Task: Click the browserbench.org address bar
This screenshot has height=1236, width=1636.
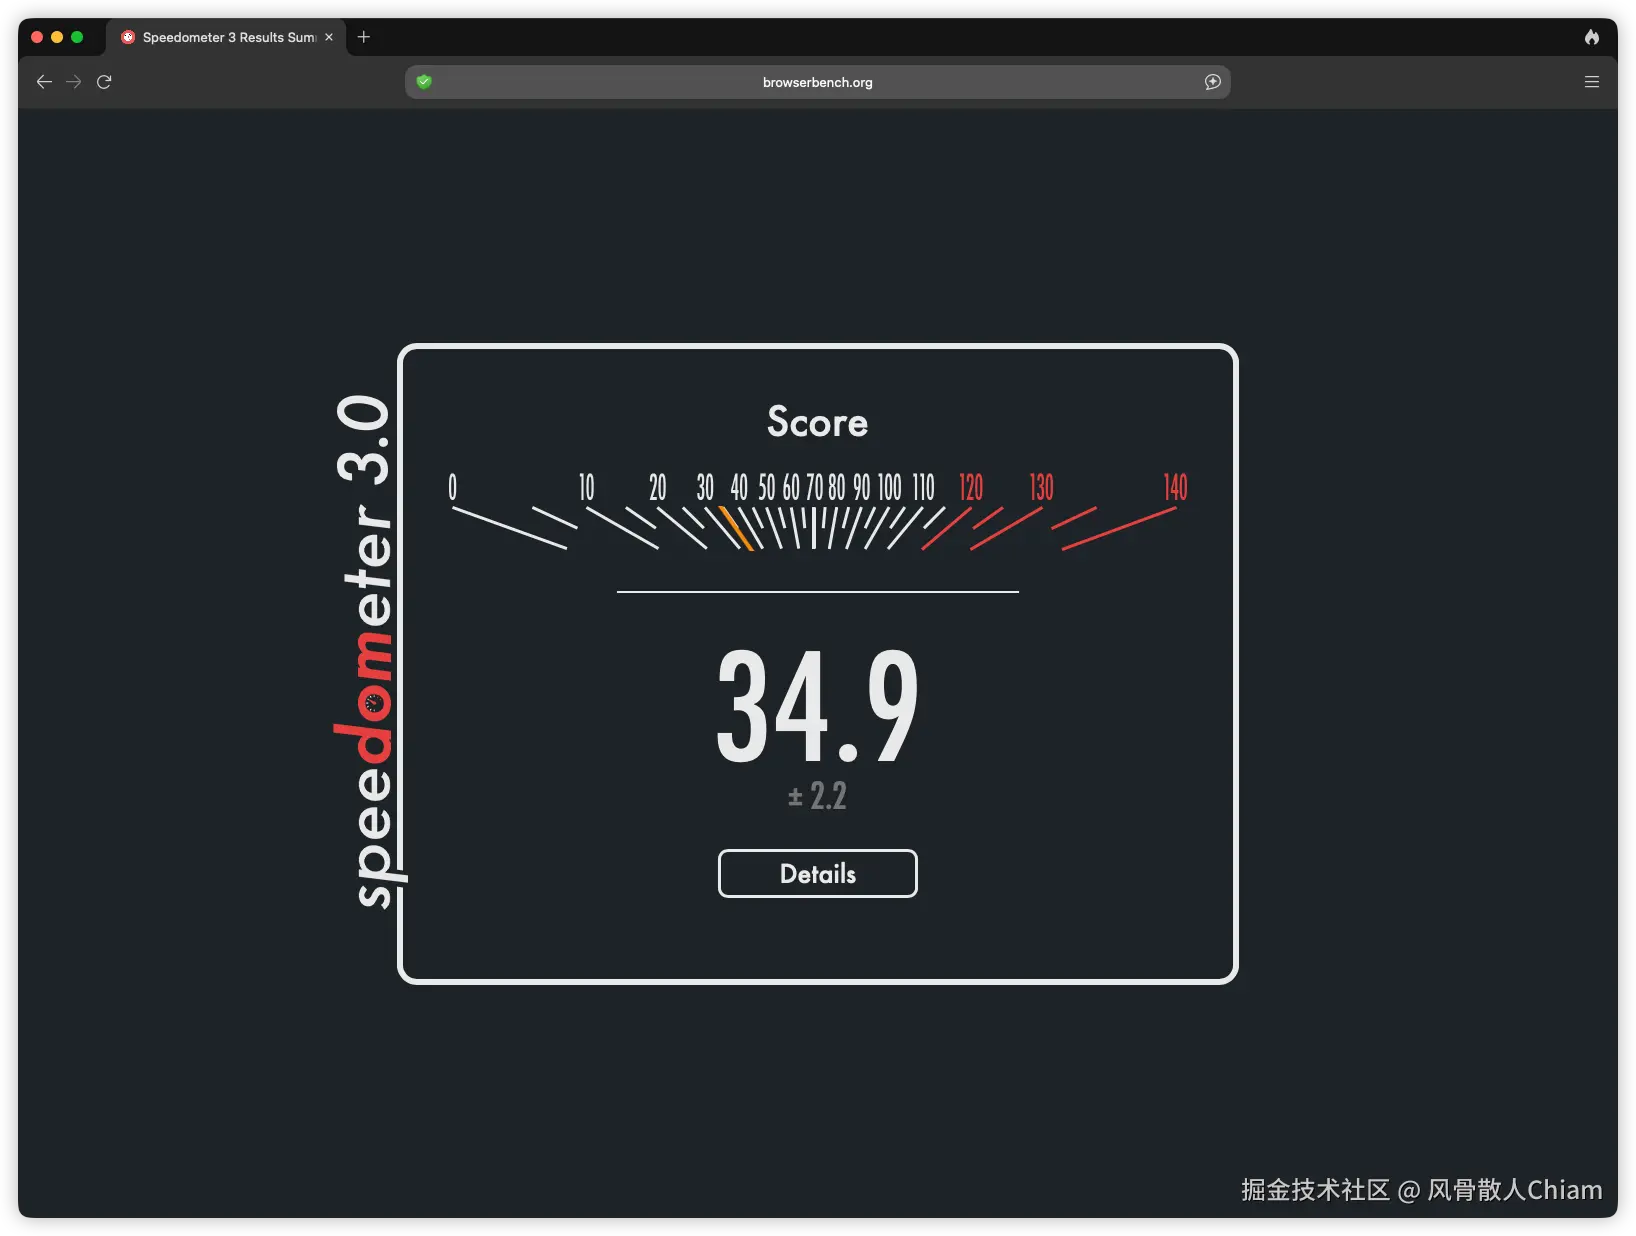Action: [x=817, y=82]
